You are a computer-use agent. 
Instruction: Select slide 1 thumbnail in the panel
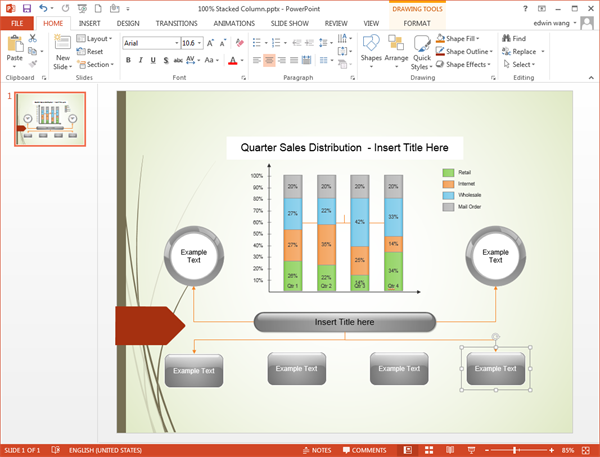coord(49,120)
